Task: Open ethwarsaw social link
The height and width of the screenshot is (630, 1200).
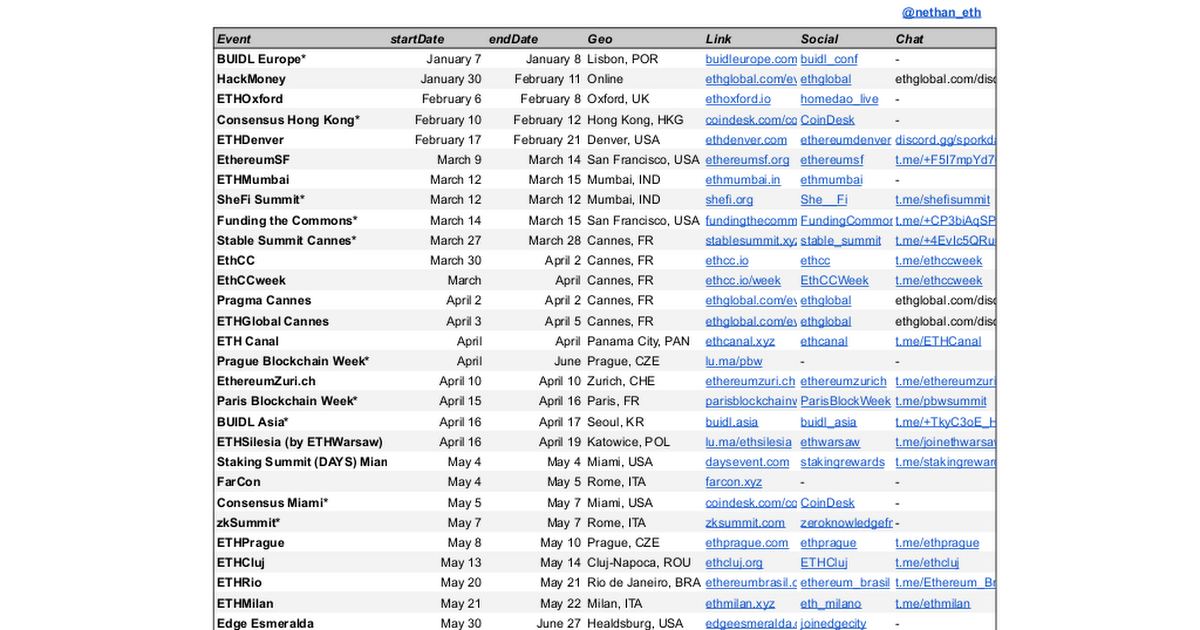Action: pos(830,442)
